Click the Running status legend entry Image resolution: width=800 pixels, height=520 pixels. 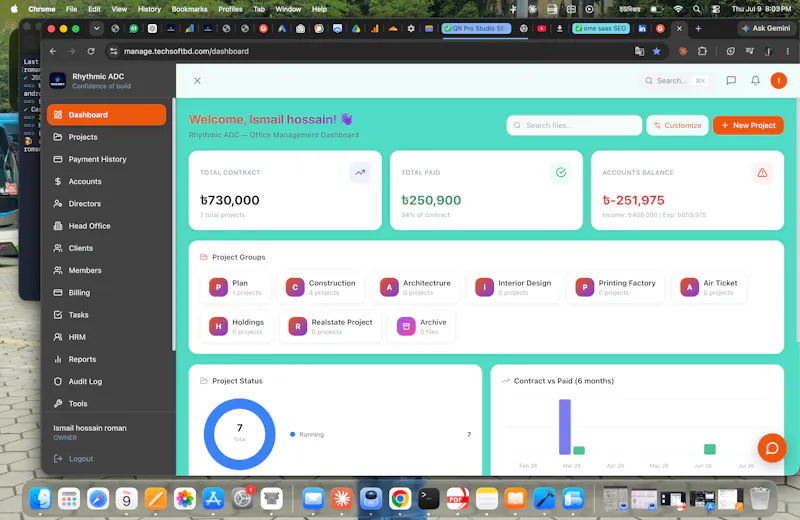(x=307, y=434)
